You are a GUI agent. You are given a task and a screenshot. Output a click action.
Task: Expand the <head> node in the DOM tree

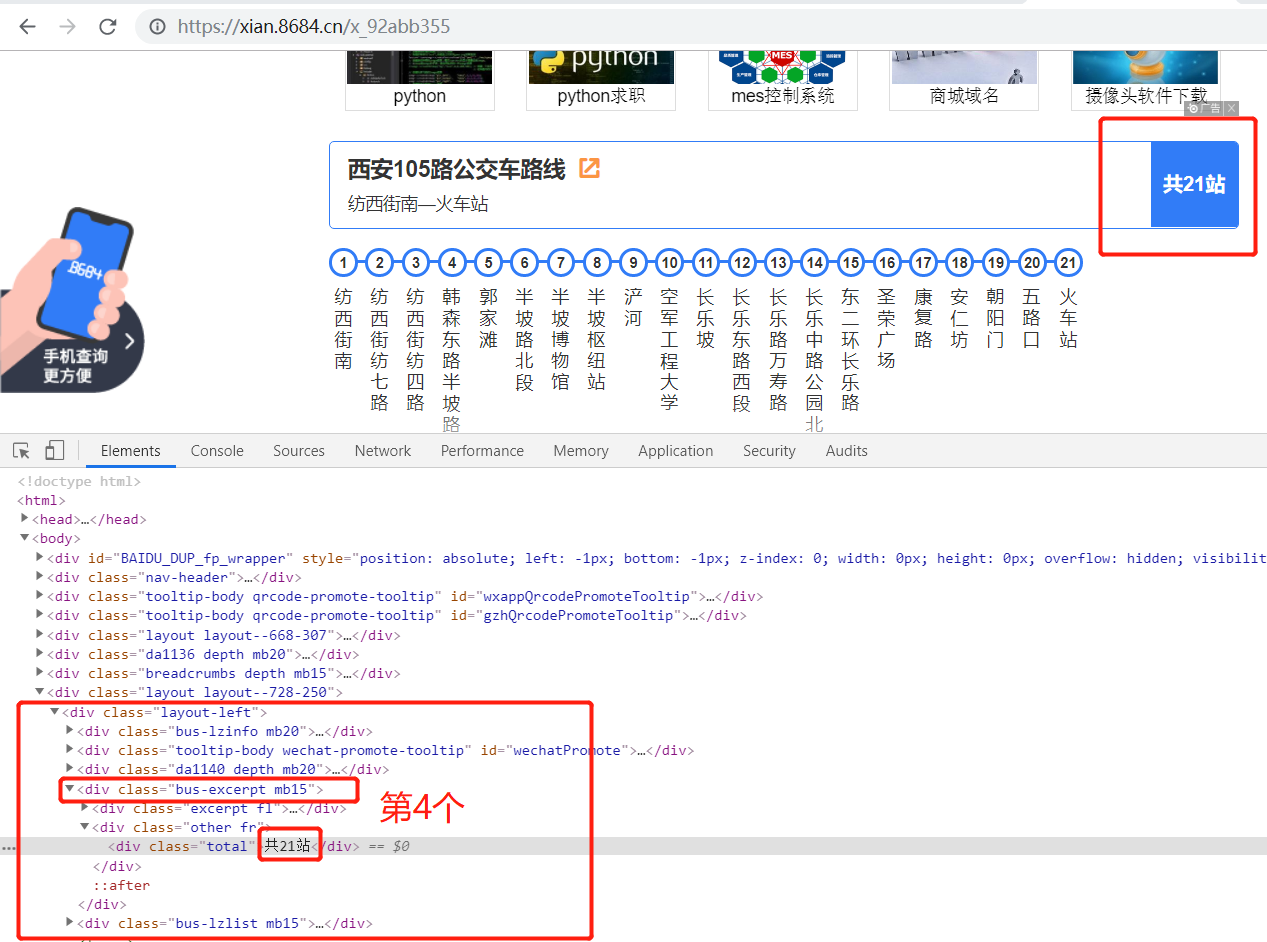[x=25, y=518]
